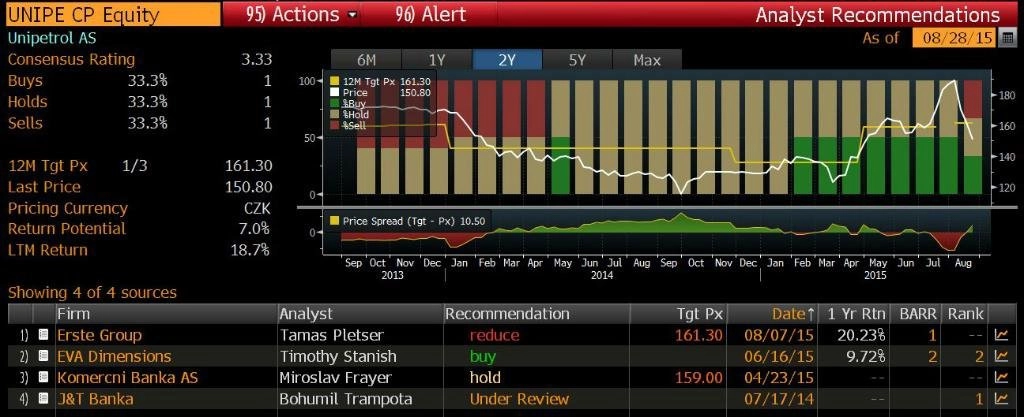
Task: Click the 96) Alert button
Action: click(x=431, y=14)
